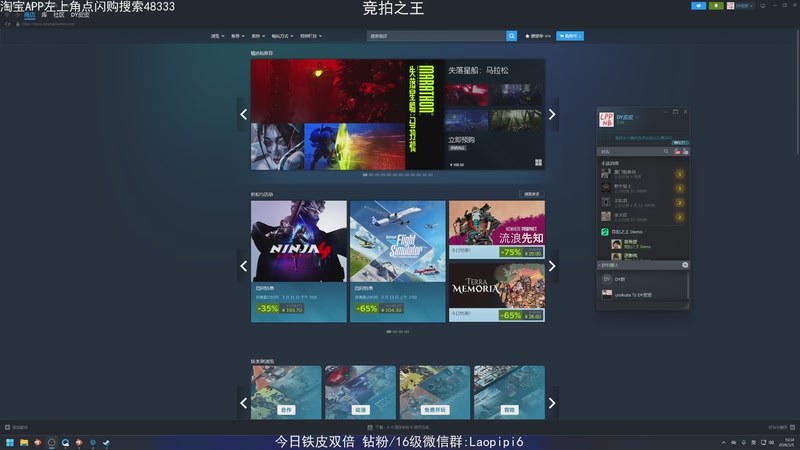This screenshot has width=800, height=450.
Task: Expand the 推荐 store menu dropdown
Action: click(238, 36)
